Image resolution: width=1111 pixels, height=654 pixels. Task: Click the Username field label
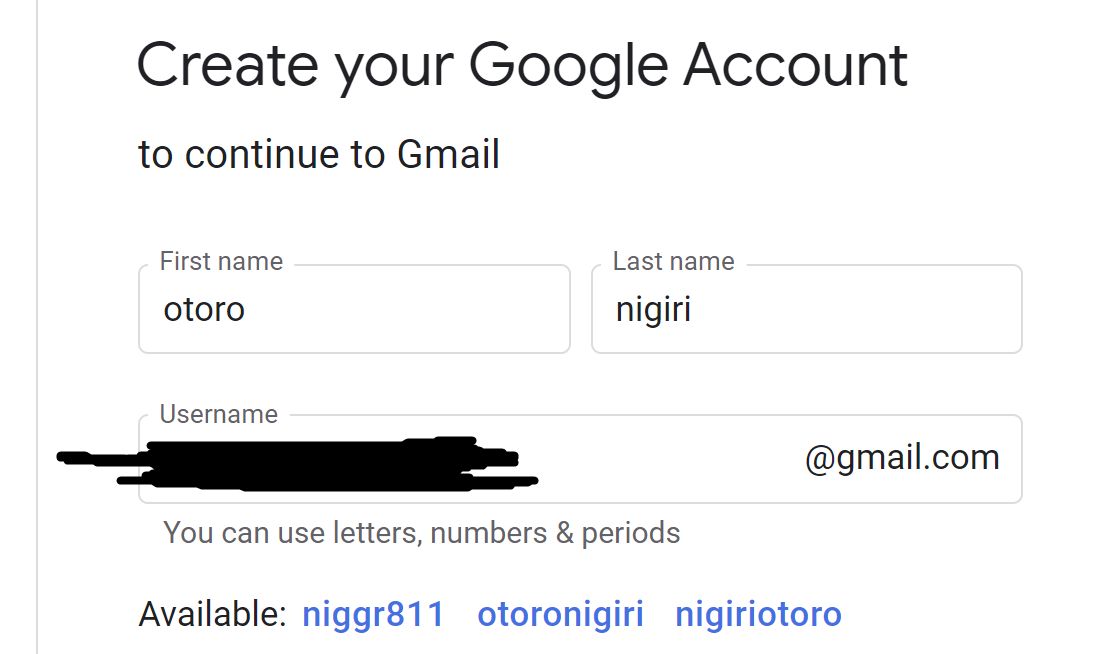[x=218, y=413]
